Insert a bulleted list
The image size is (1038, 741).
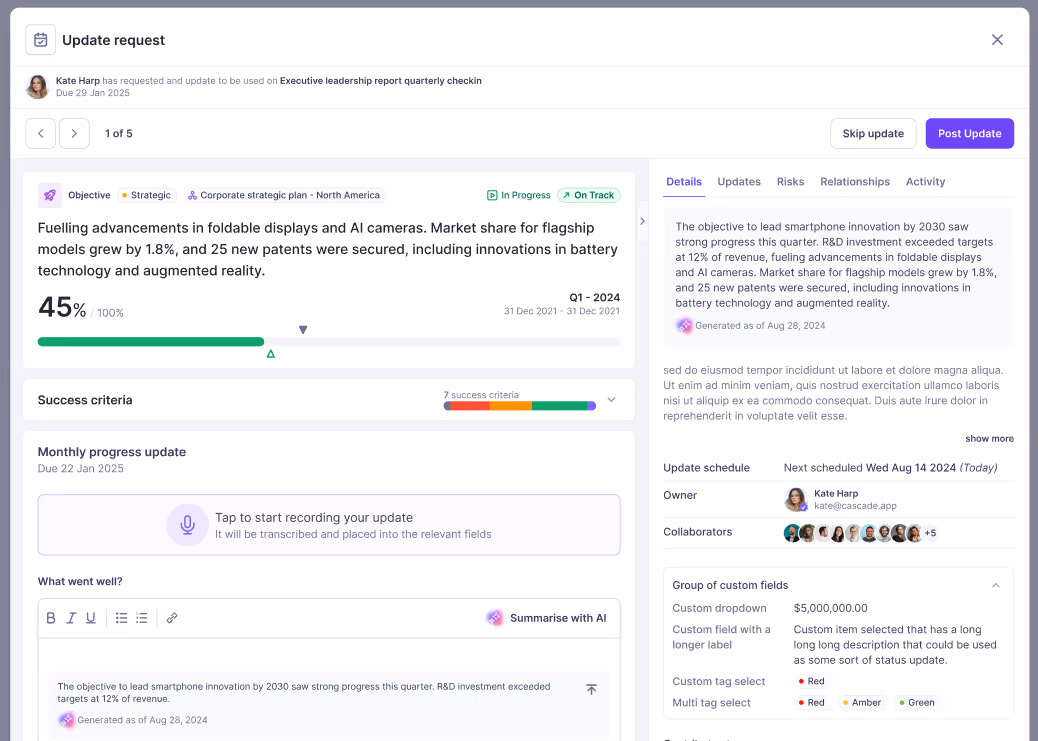[x=121, y=617]
